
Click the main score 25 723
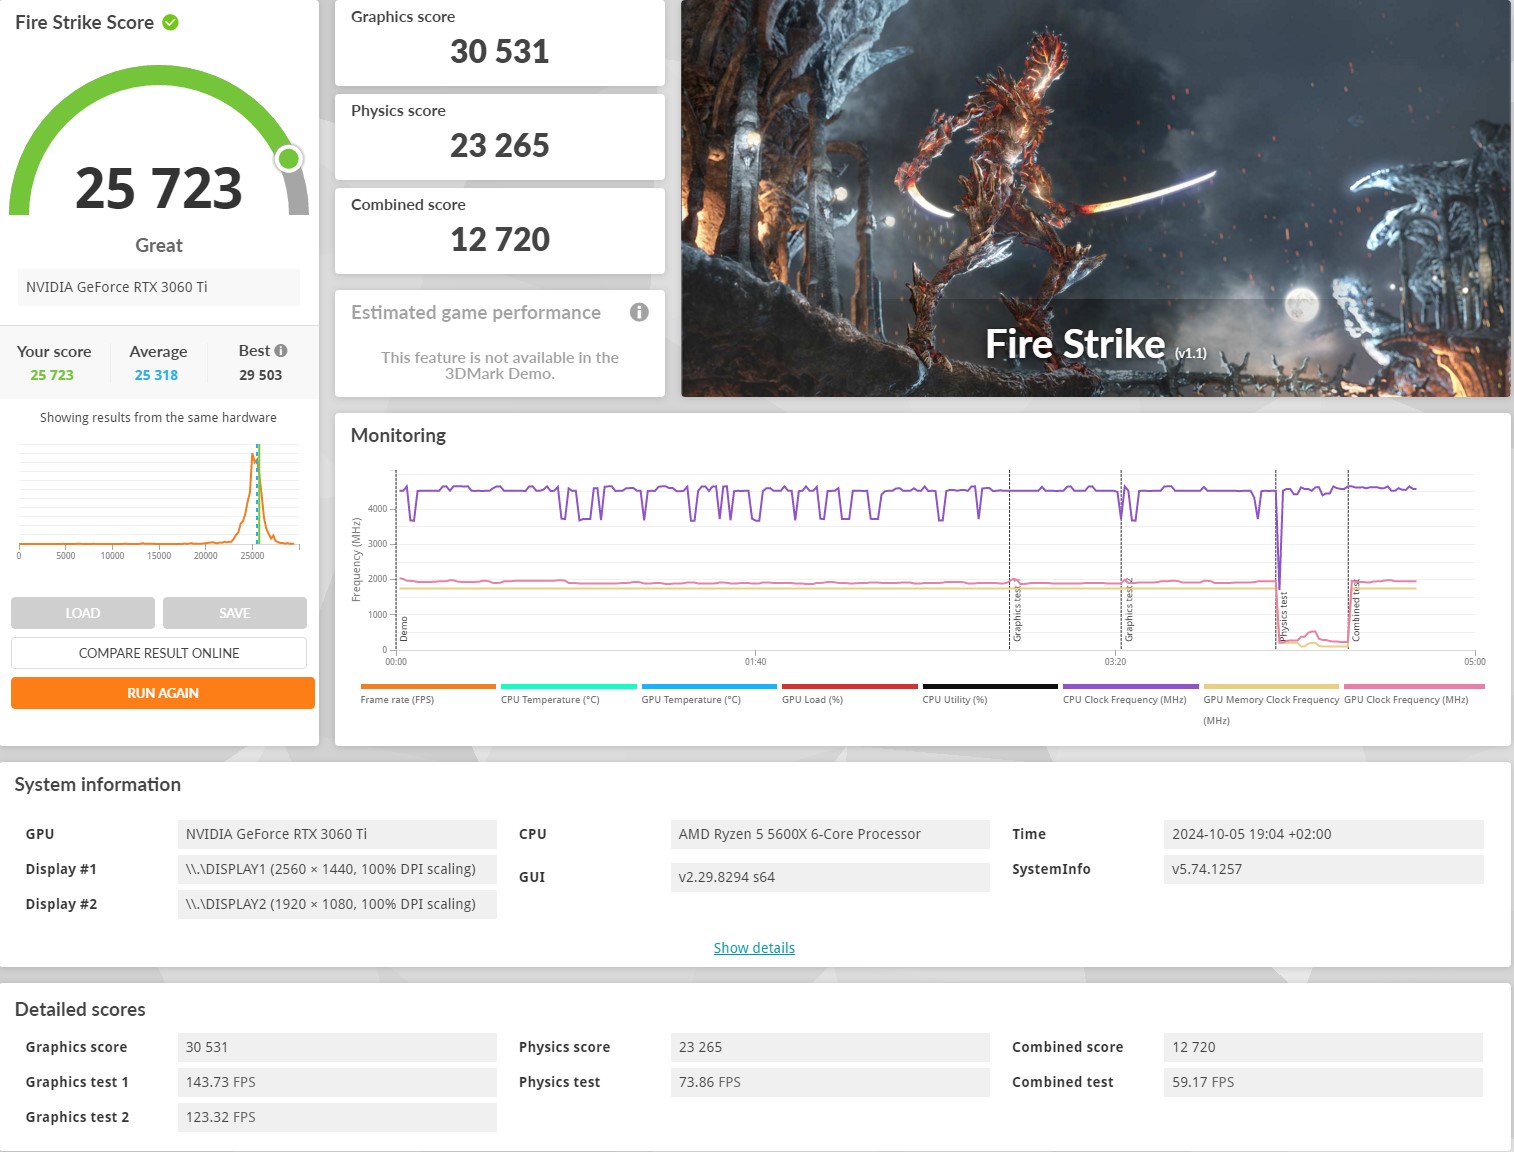point(159,188)
